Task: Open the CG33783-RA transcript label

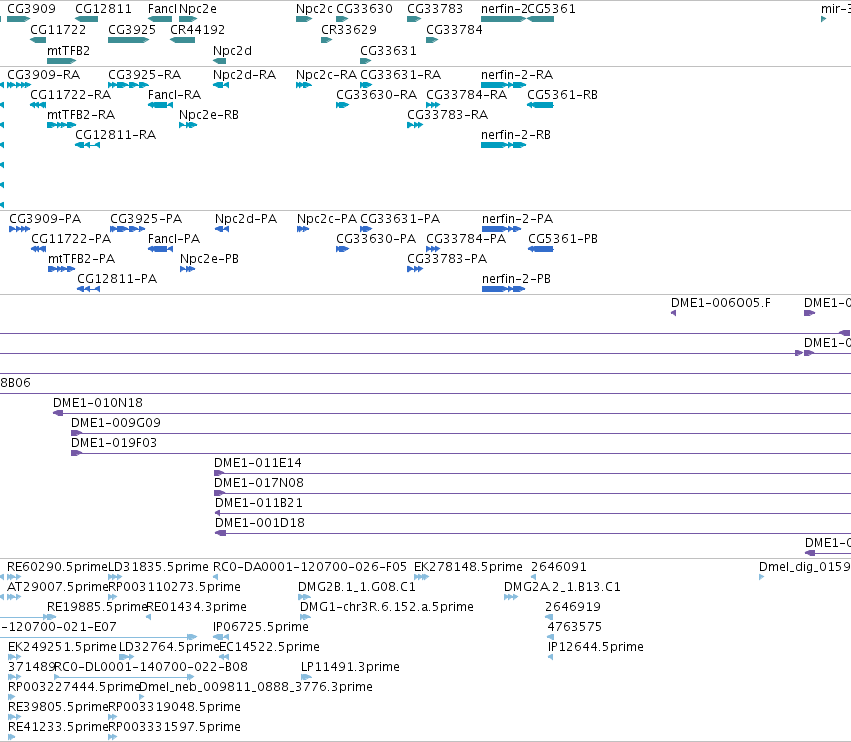Action: (x=447, y=115)
